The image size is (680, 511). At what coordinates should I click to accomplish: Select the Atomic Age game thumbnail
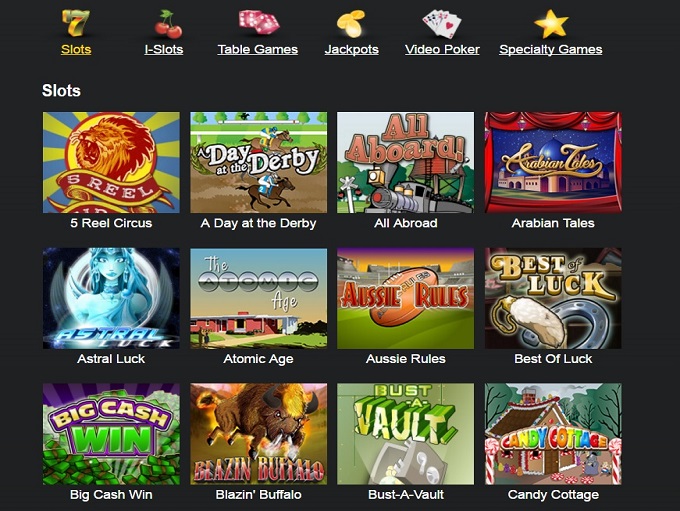tap(258, 298)
